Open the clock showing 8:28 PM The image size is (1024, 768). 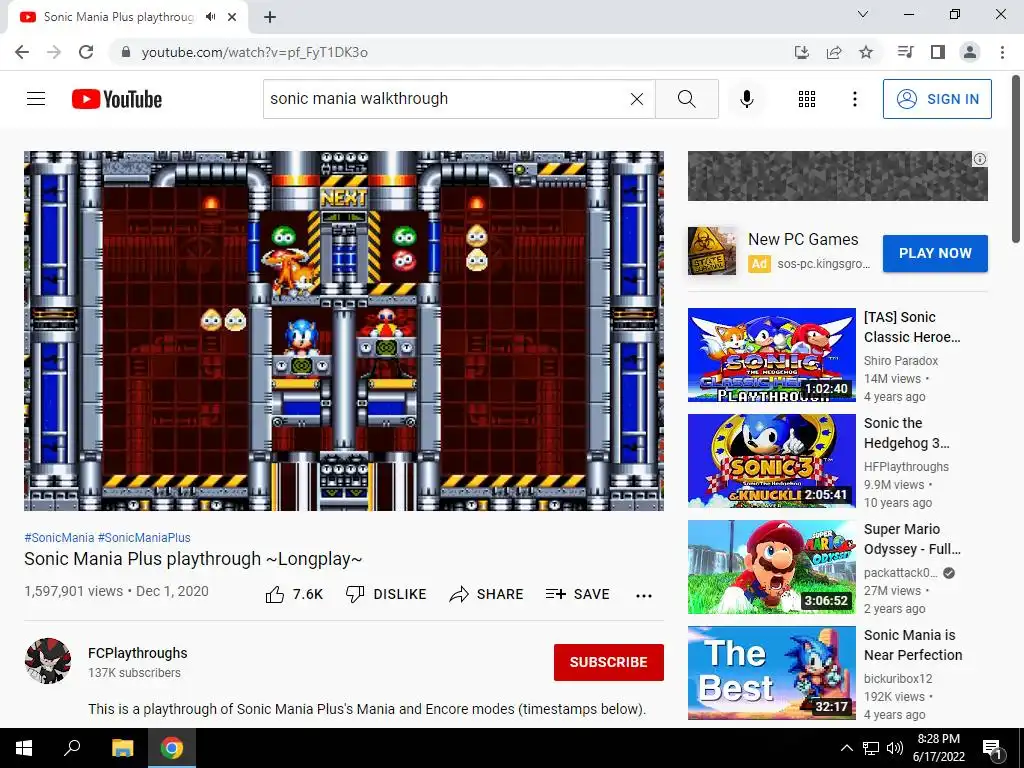click(x=938, y=748)
